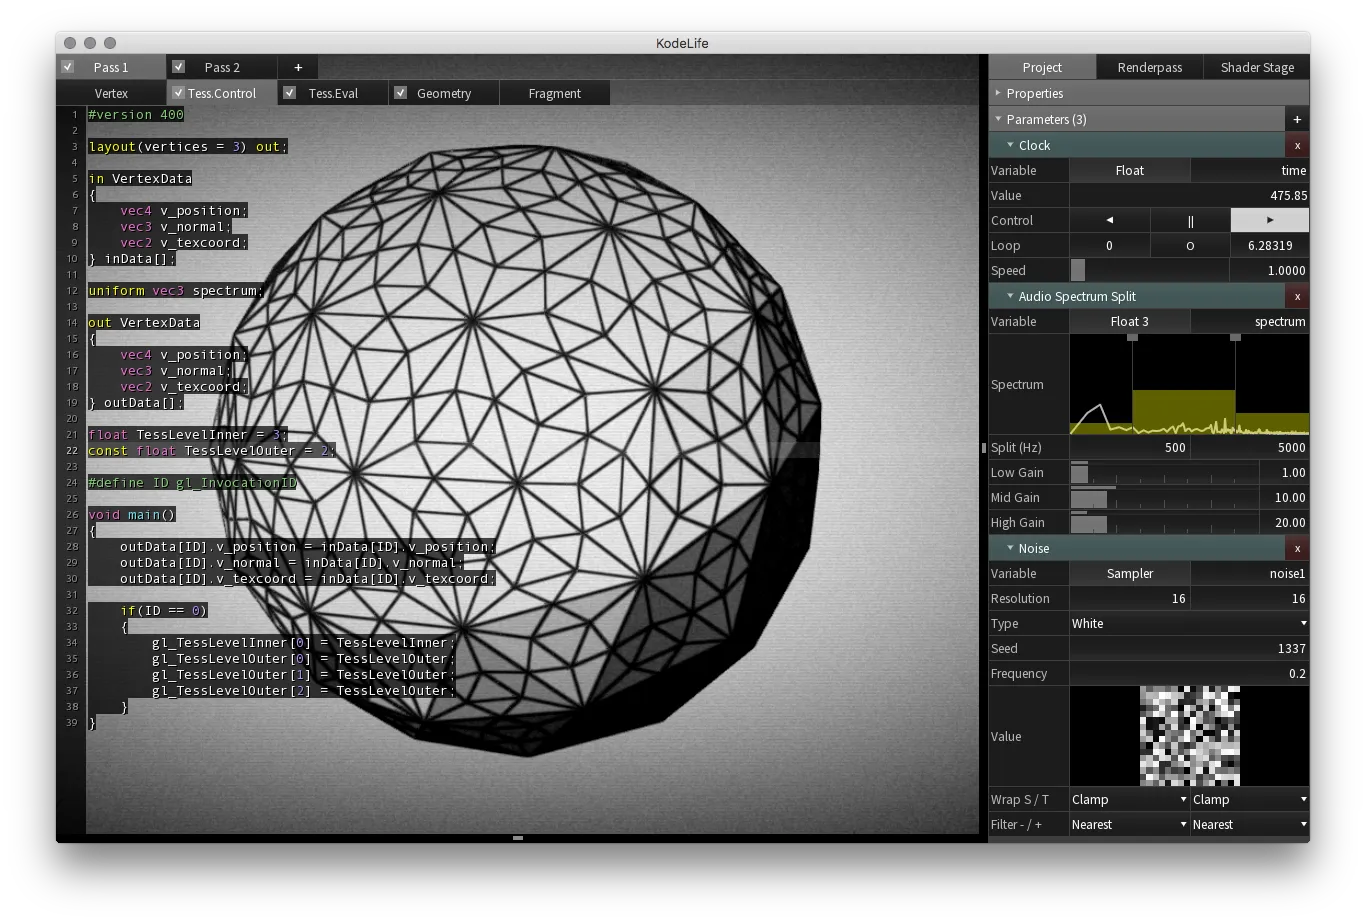
Task: Create a new pass using the plus tab
Action: click(298, 67)
